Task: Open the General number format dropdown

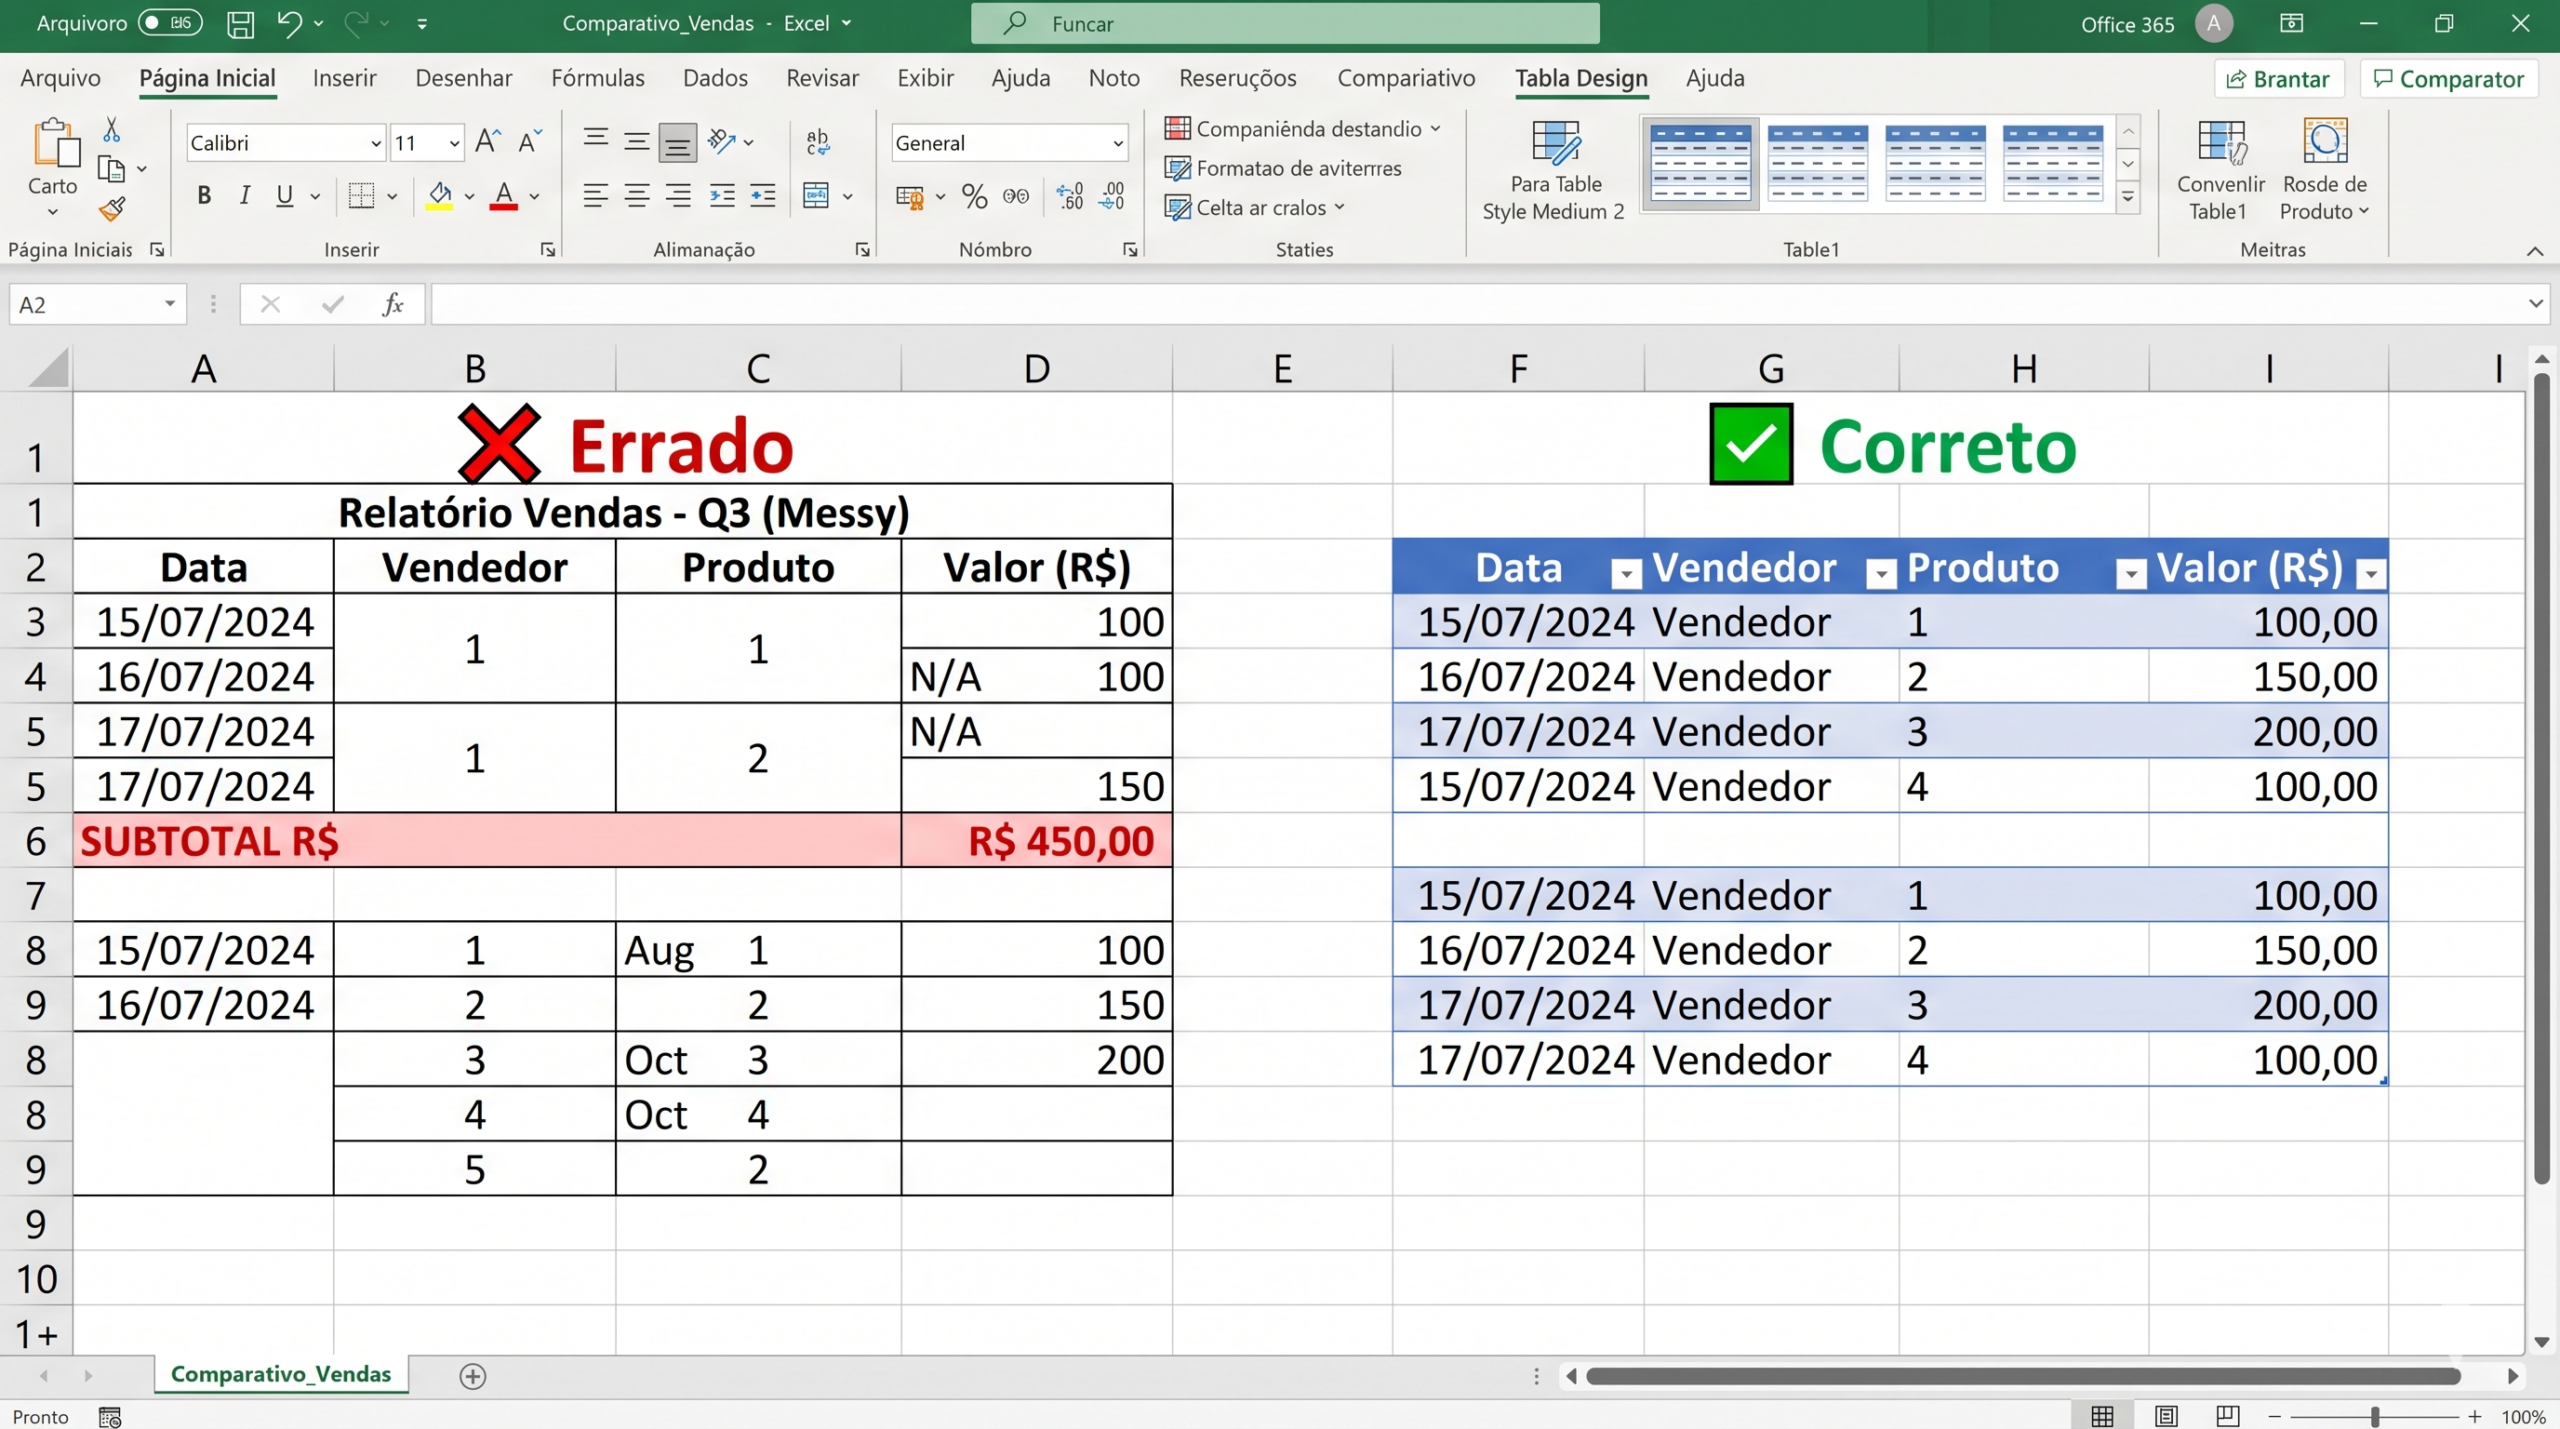Action: 1117,144
